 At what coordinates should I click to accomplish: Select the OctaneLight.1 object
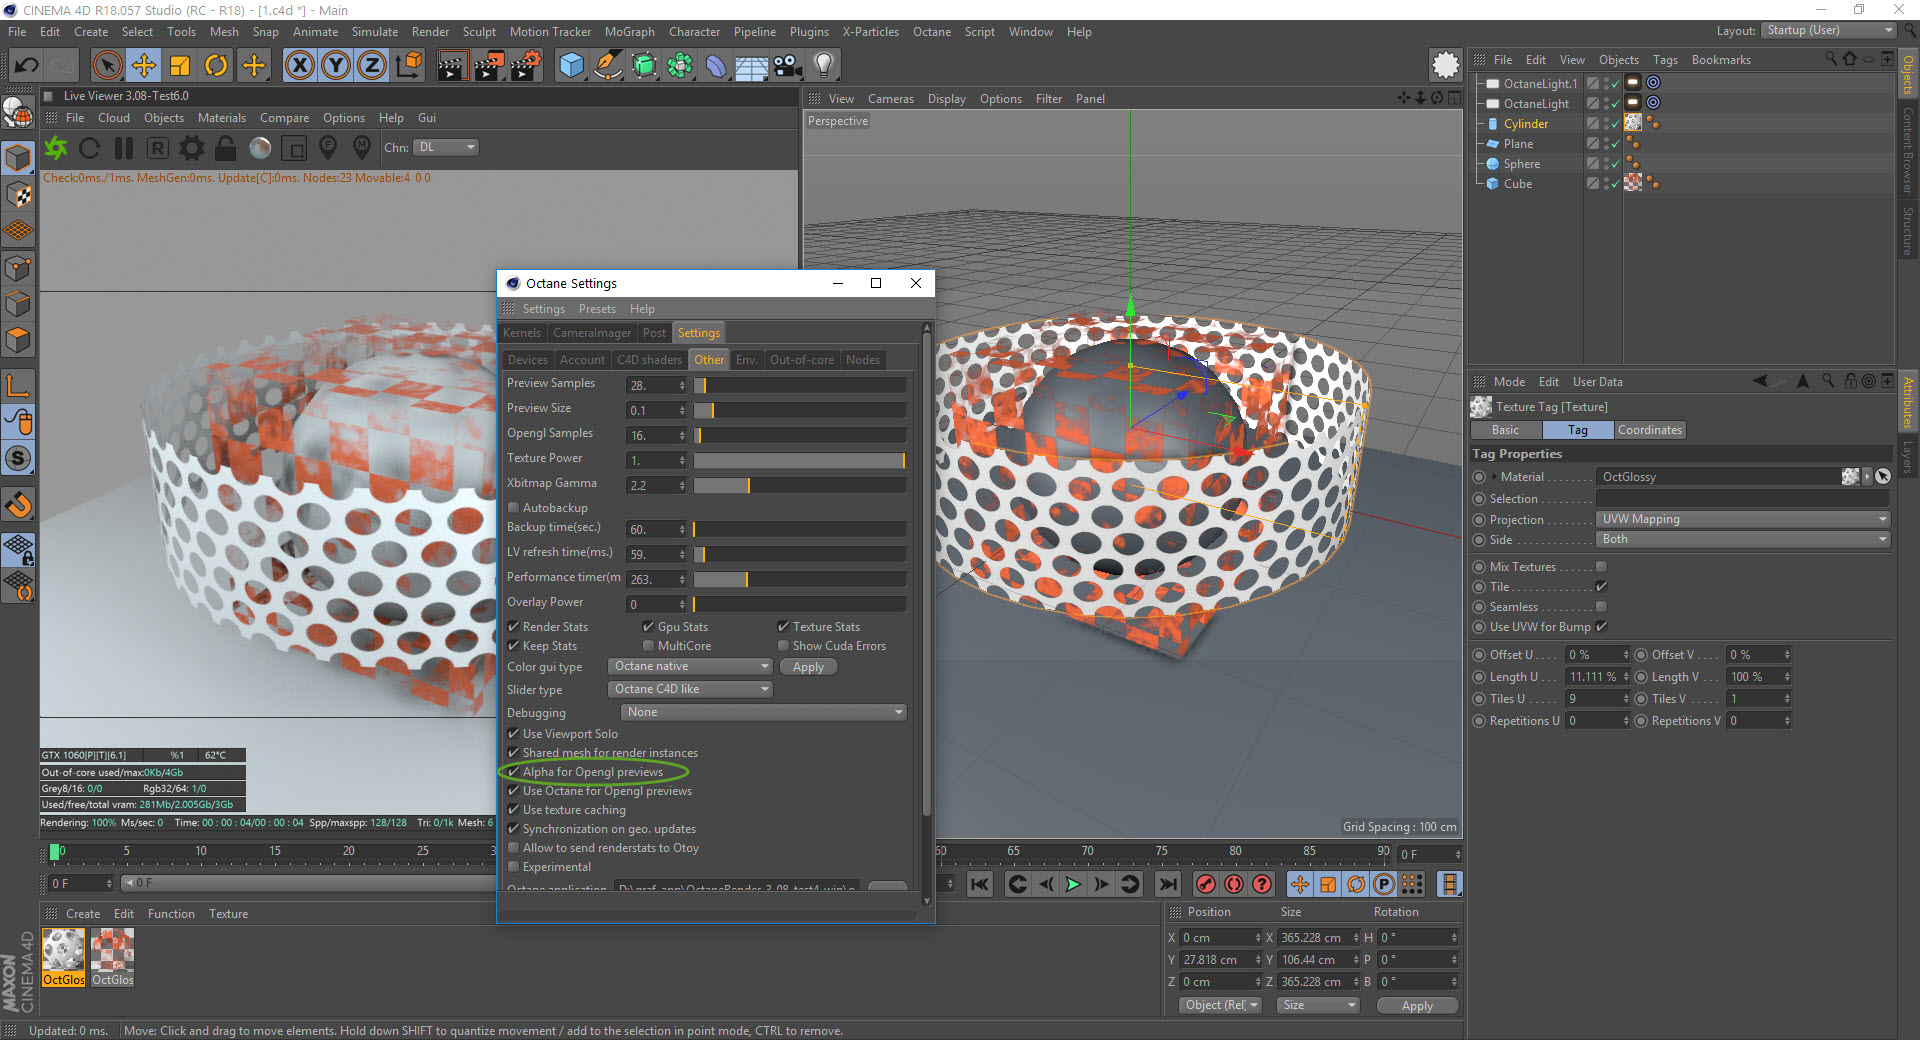click(1540, 84)
